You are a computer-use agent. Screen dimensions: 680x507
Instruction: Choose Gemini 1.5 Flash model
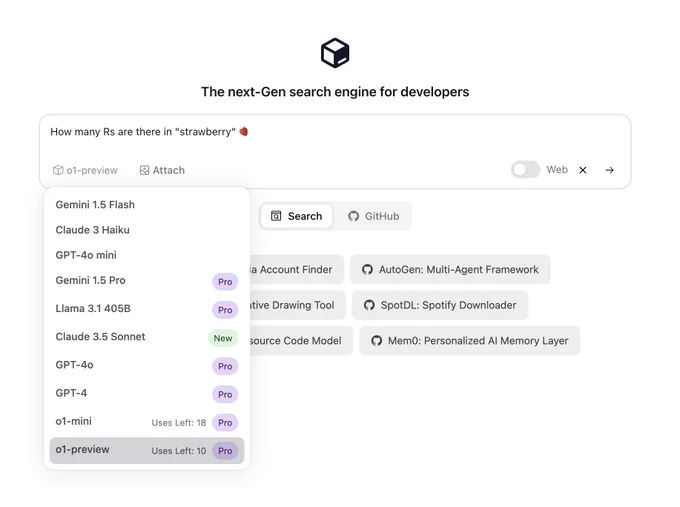147,205
